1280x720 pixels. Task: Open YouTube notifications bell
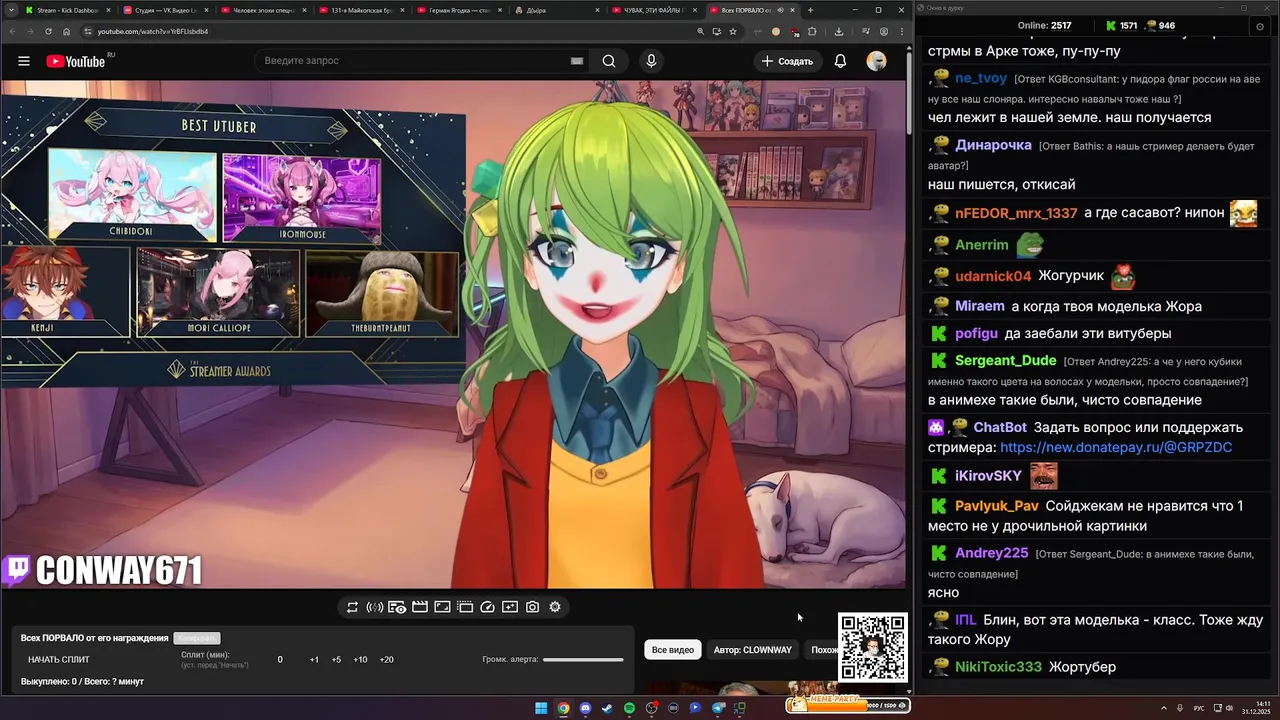coord(840,61)
